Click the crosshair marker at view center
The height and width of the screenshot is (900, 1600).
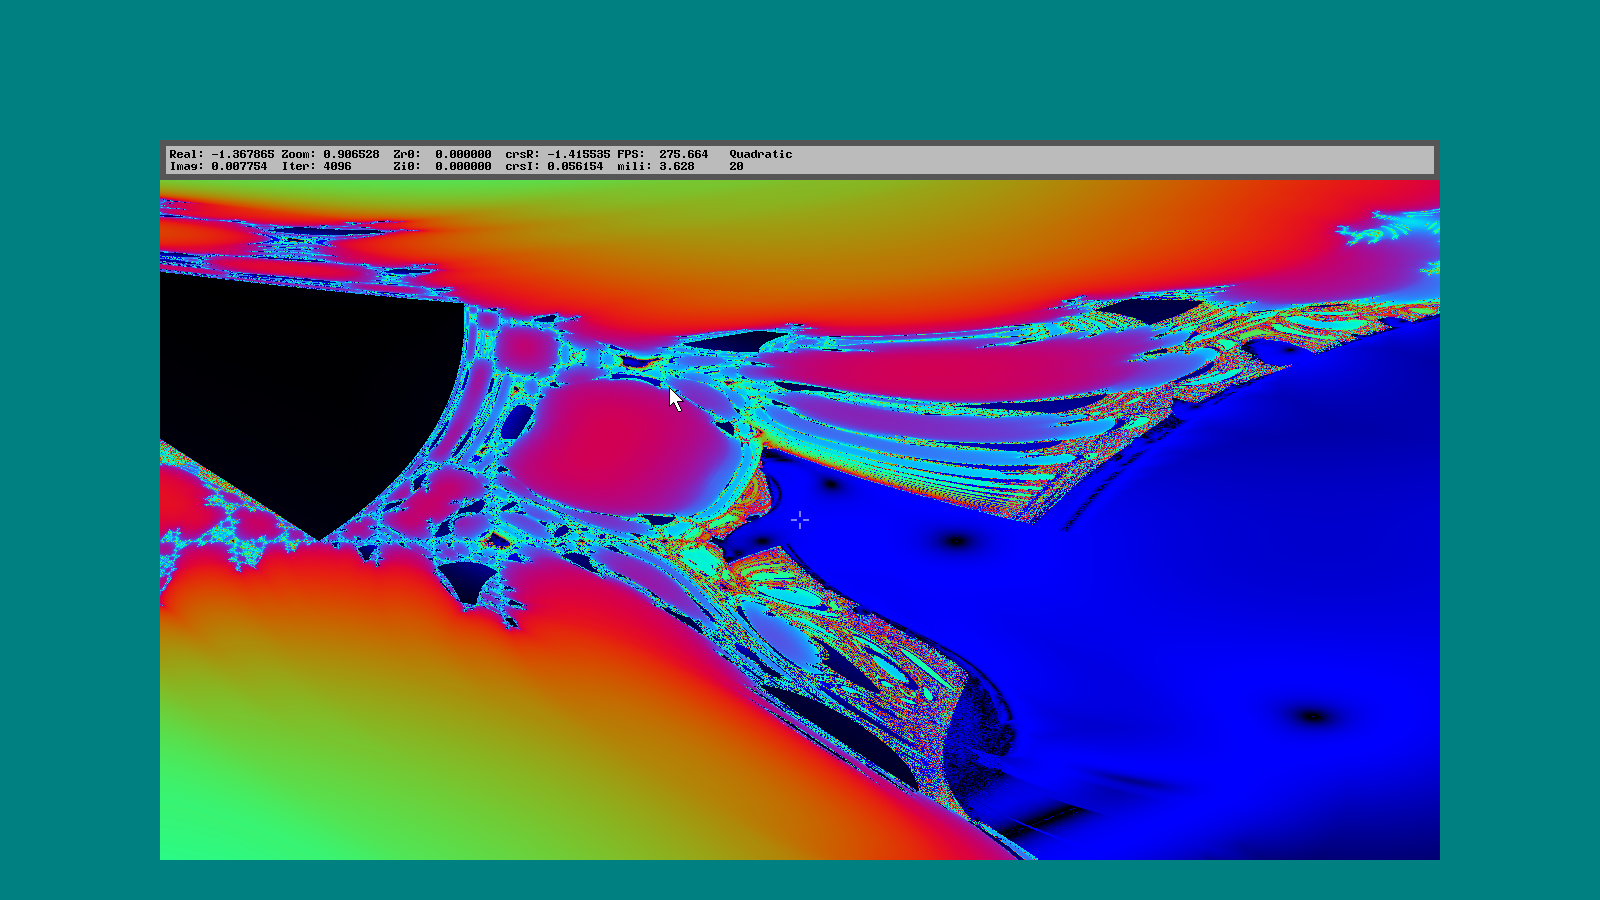pyautogui.click(x=800, y=520)
